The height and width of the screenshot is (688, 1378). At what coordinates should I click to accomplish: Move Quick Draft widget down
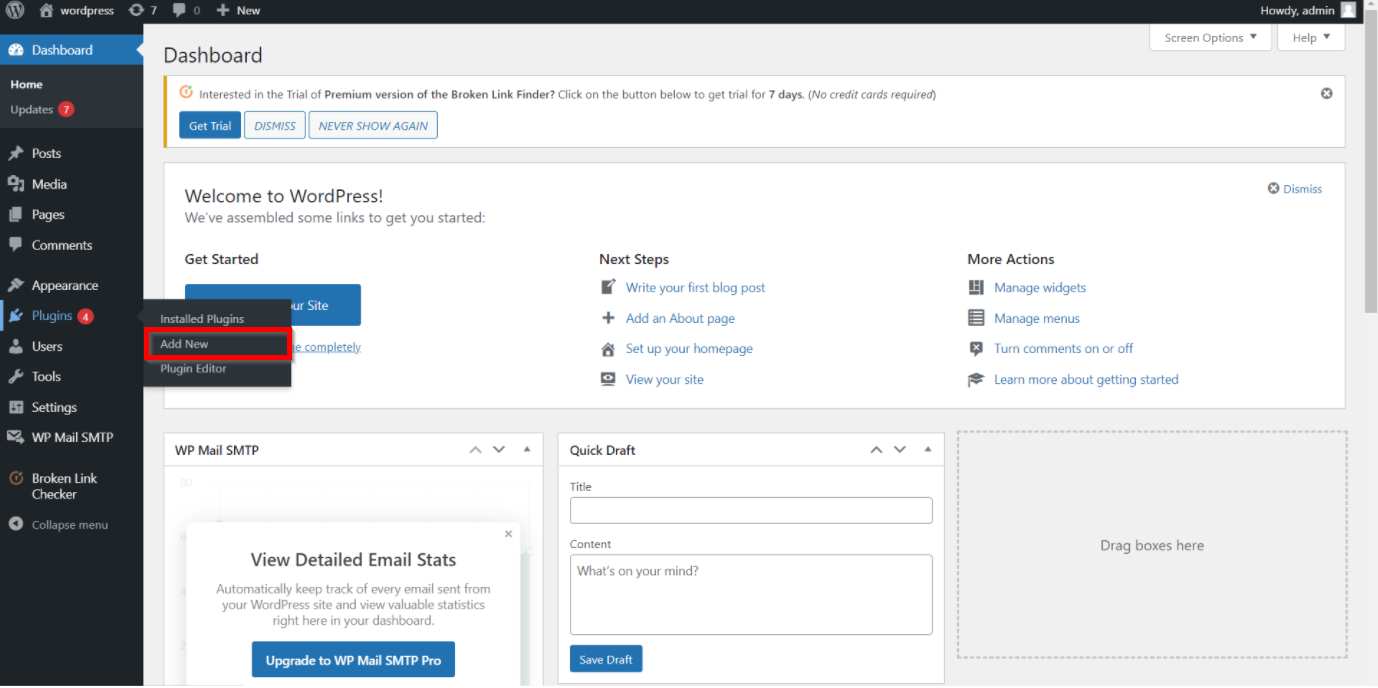point(900,450)
